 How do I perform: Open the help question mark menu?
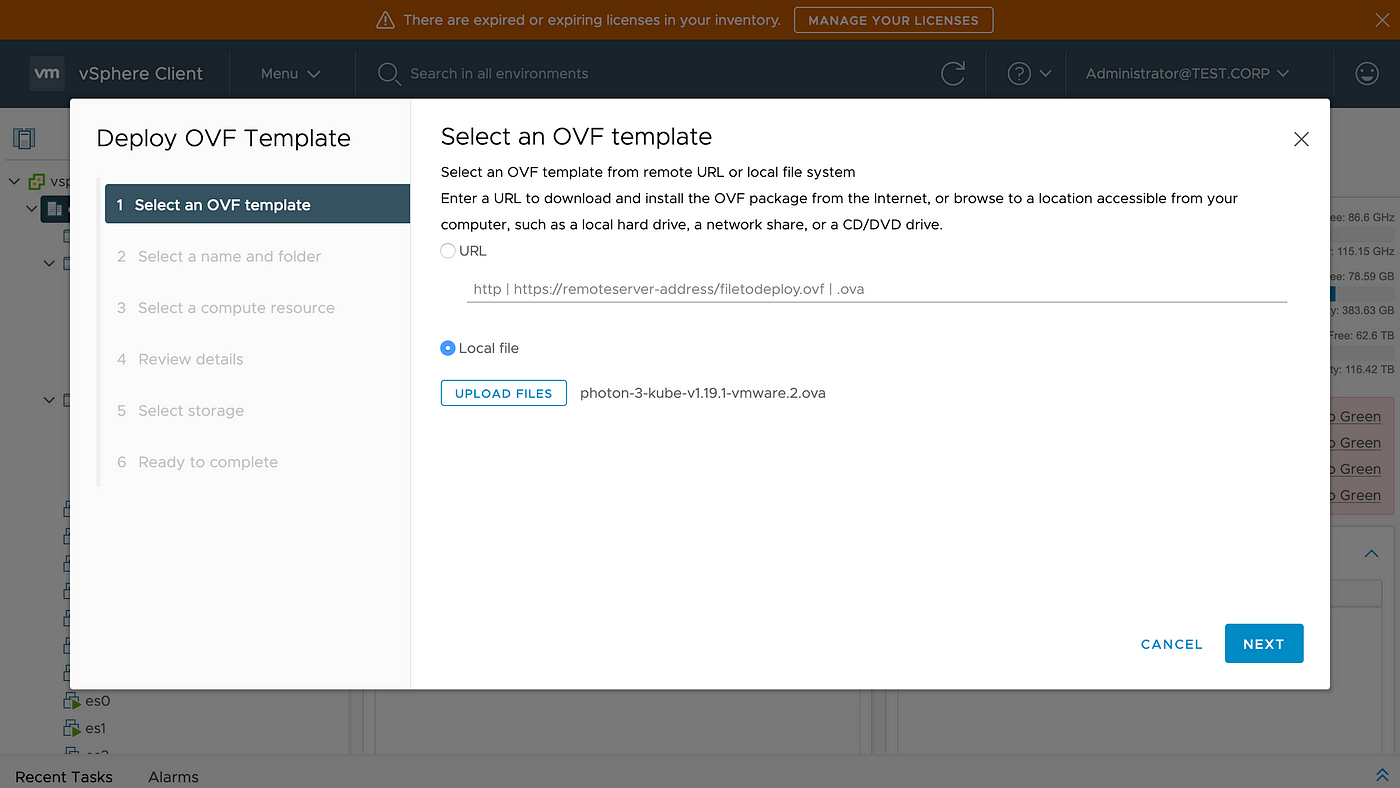click(x=1029, y=74)
